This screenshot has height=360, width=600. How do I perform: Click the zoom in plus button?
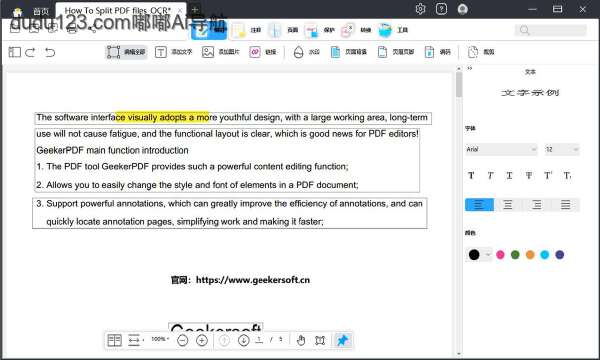(x=202, y=340)
